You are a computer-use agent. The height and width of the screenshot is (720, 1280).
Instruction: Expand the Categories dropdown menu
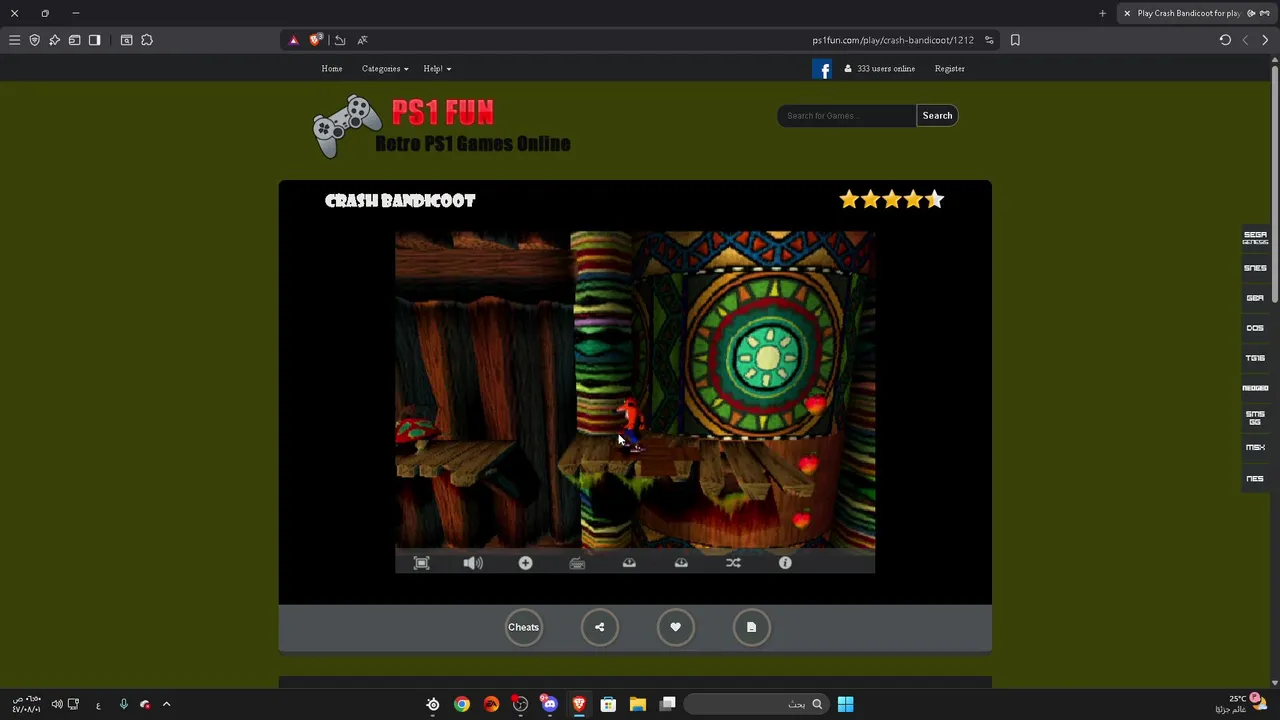tap(385, 69)
